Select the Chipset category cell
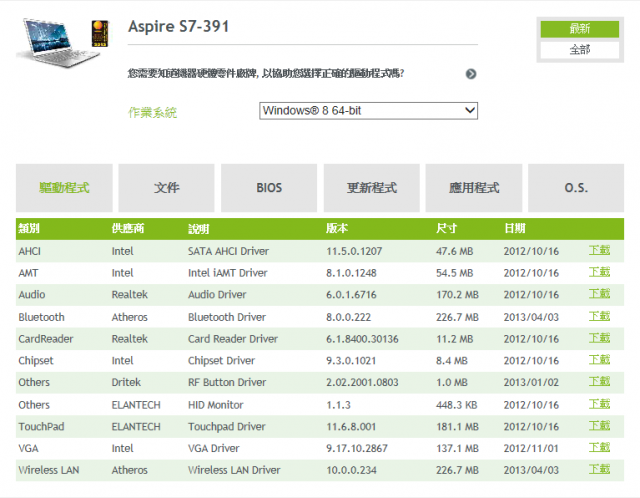 click(36, 360)
